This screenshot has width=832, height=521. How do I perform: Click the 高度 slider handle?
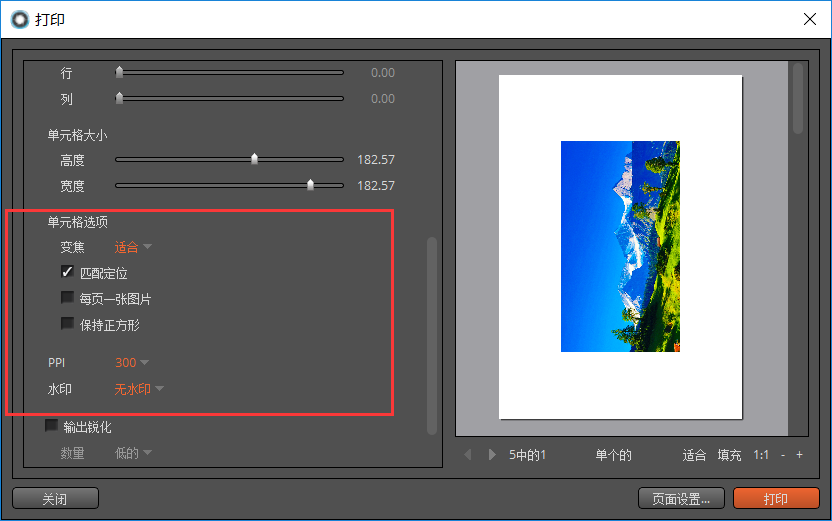point(255,159)
